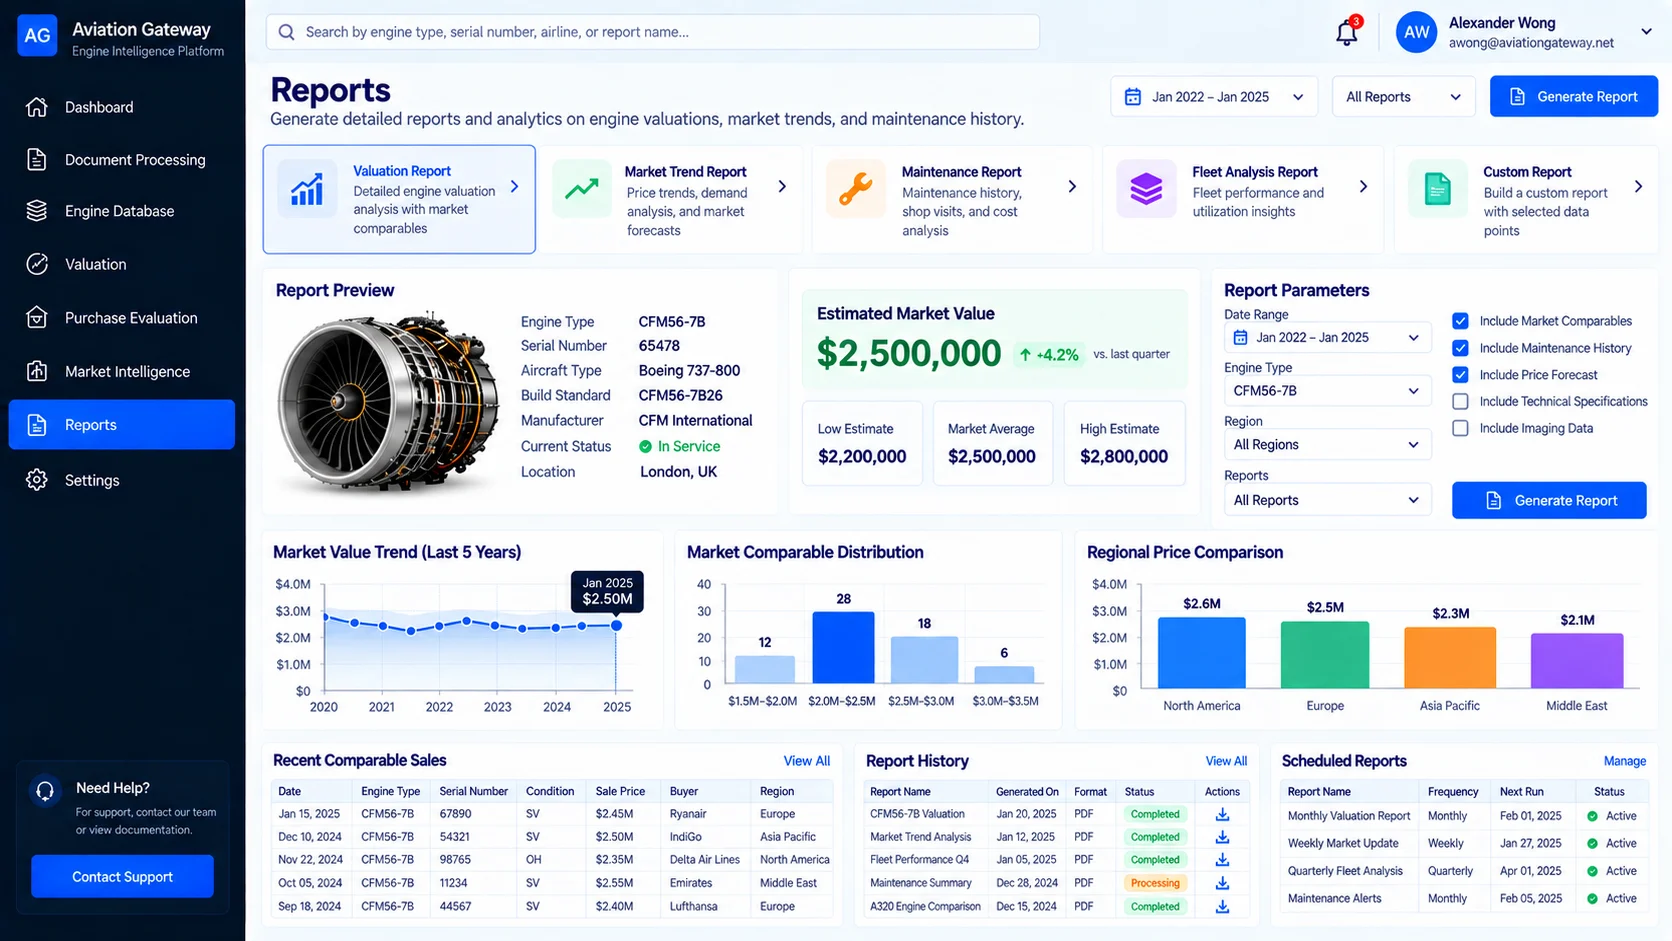Open the Reports dropdown in Report Parameters

point(1327,500)
